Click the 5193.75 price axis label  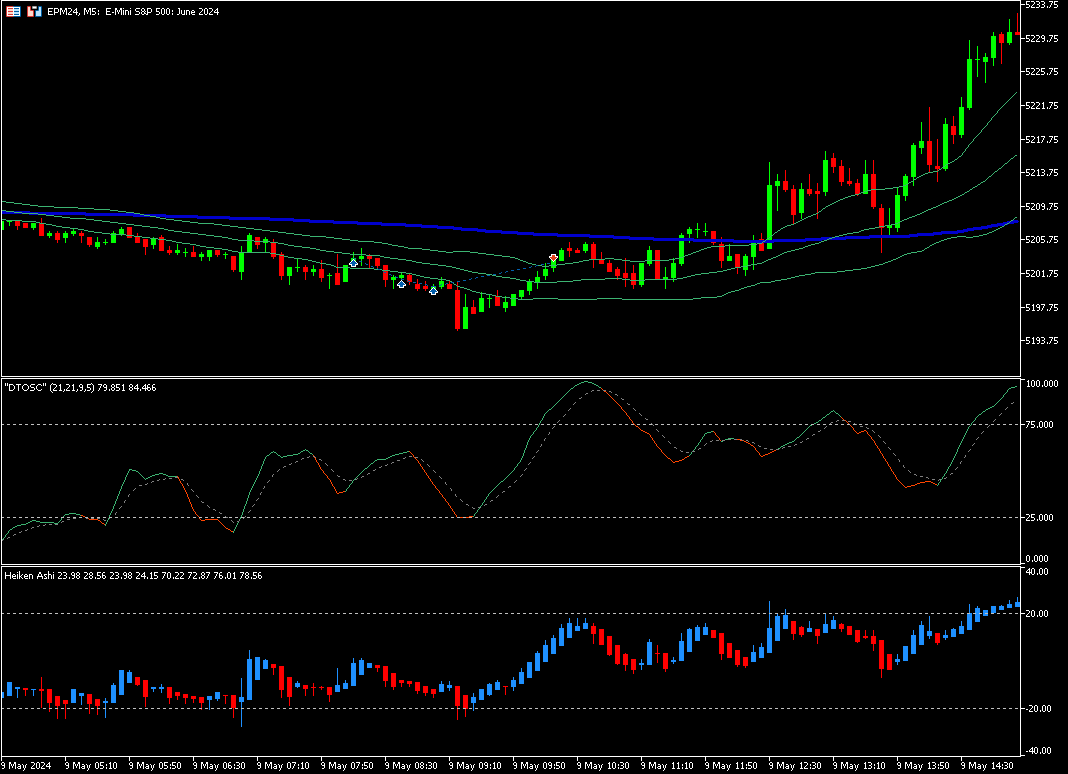click(1041, 341)
